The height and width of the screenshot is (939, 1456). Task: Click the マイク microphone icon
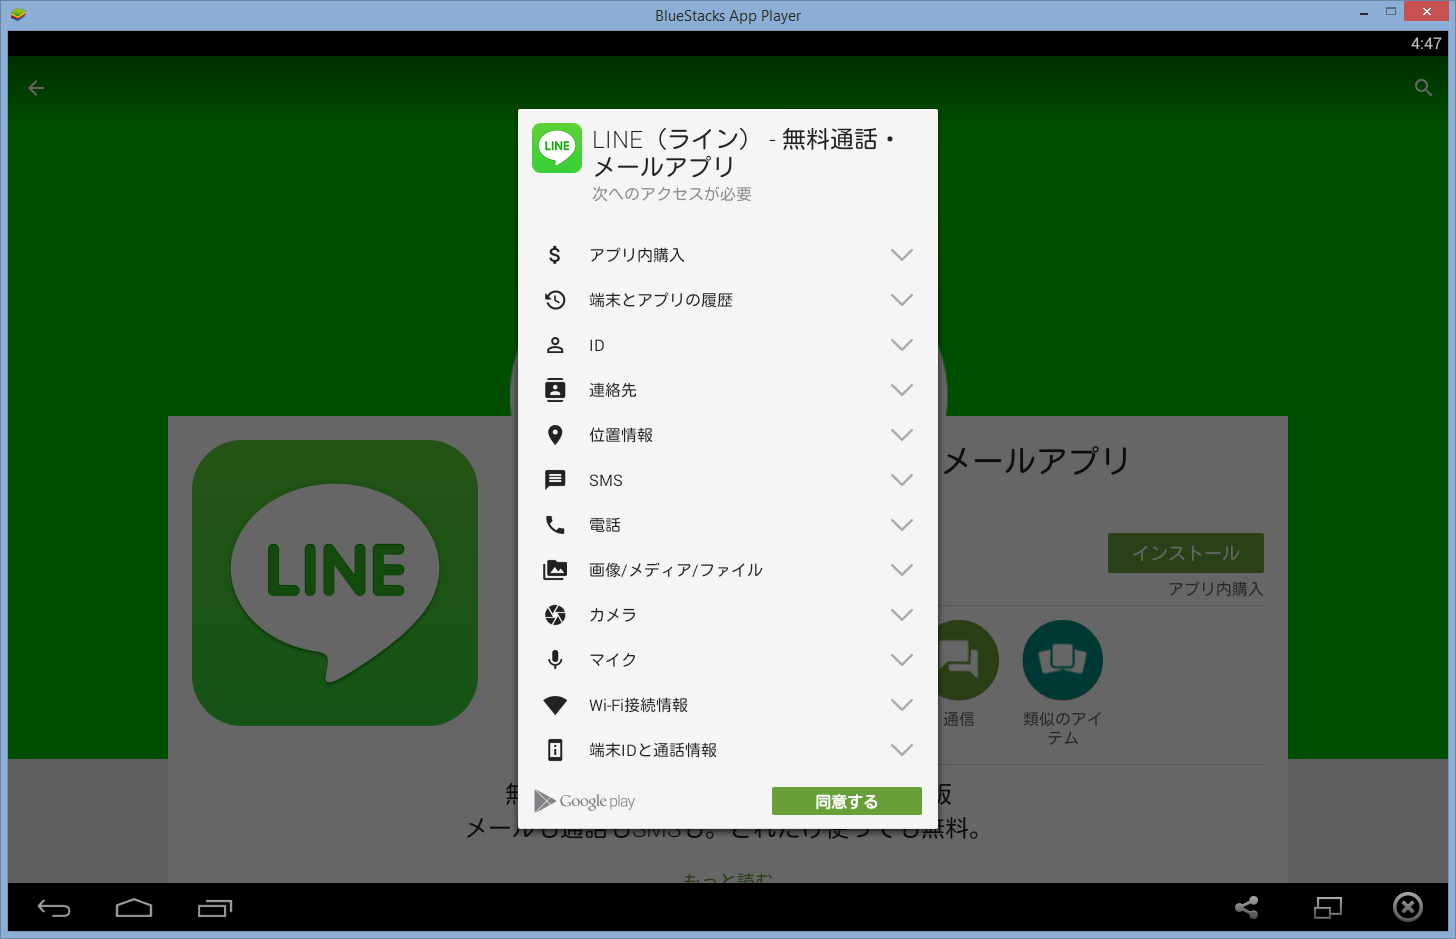(x=555, y=660)
